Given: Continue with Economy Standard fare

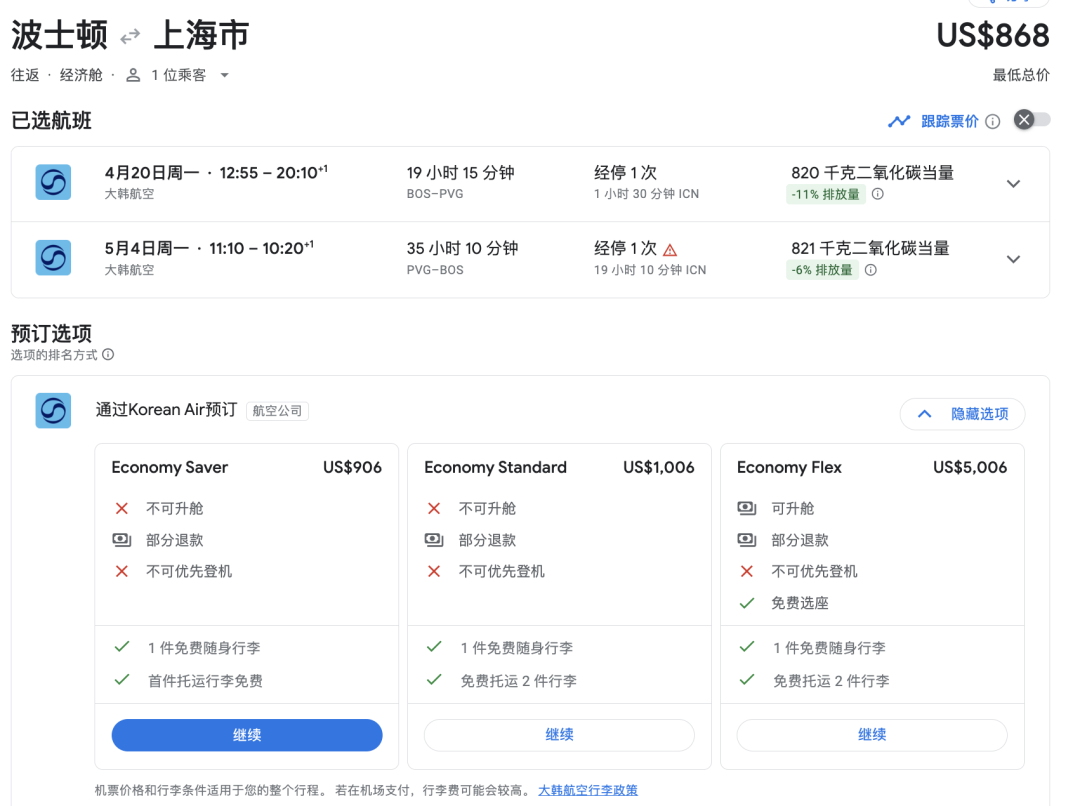Looking at the screenshot, I should point(559,735).
